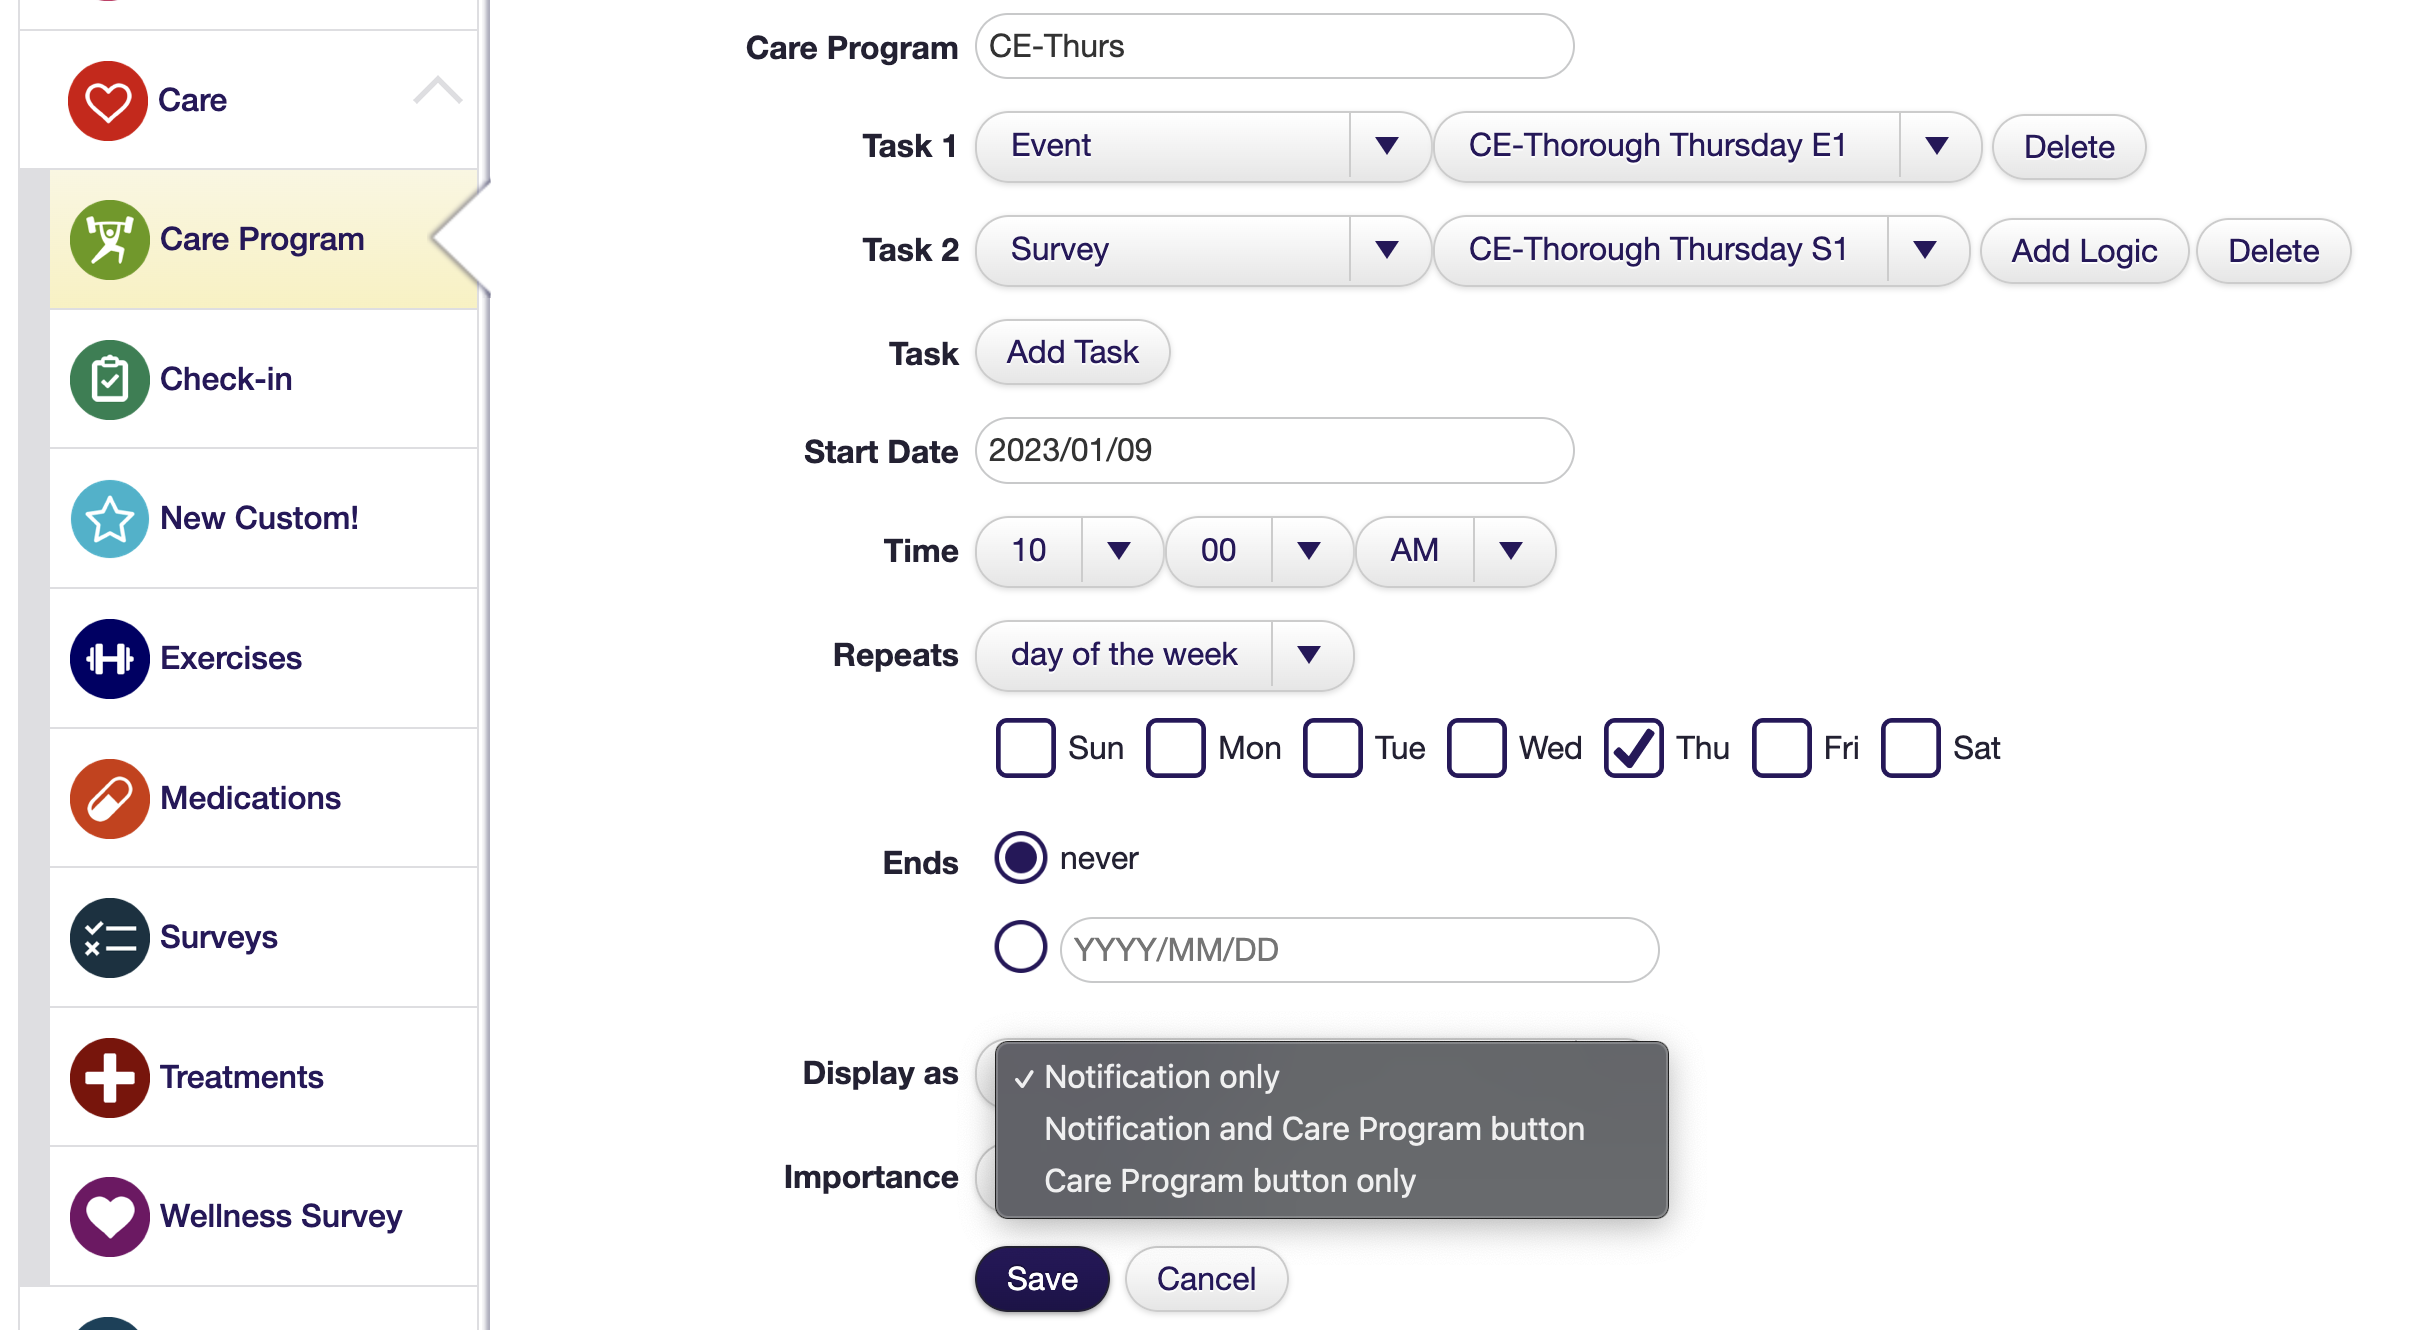2422x1330 pixels.
Task: Collapse the Care section in sidebar
Action: click(438, 92)
